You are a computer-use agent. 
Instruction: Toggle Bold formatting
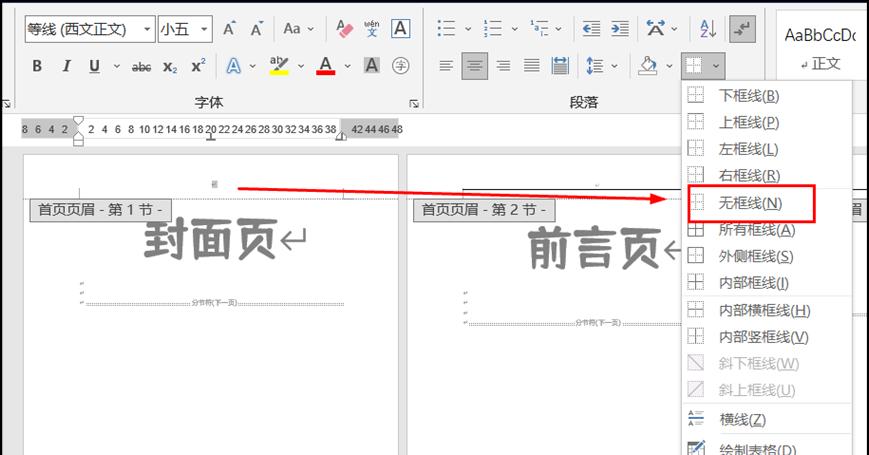pyautogui.click(x=37, y=66)
